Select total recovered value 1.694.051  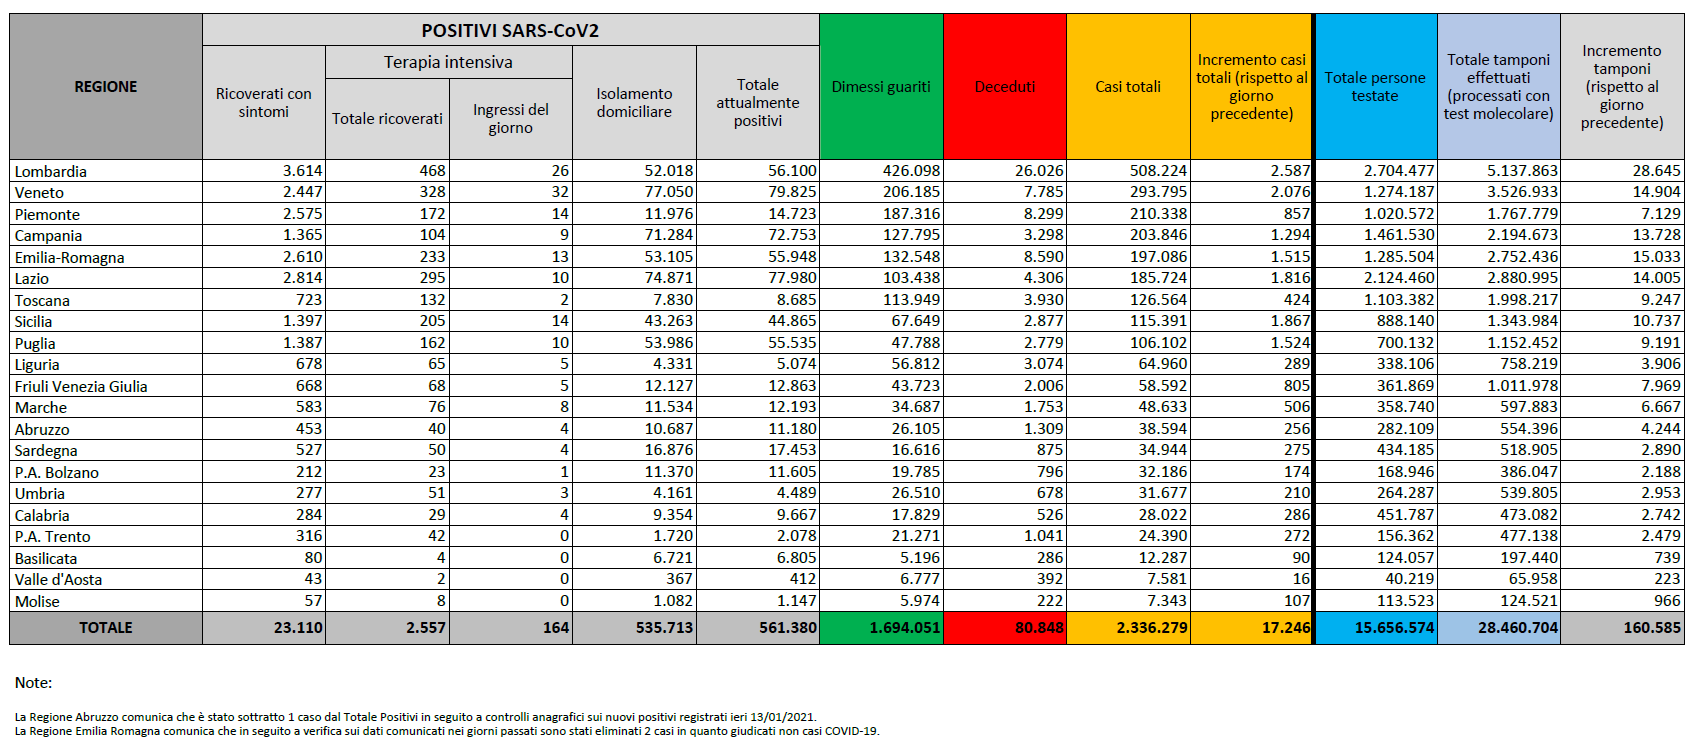coord(904,628)
